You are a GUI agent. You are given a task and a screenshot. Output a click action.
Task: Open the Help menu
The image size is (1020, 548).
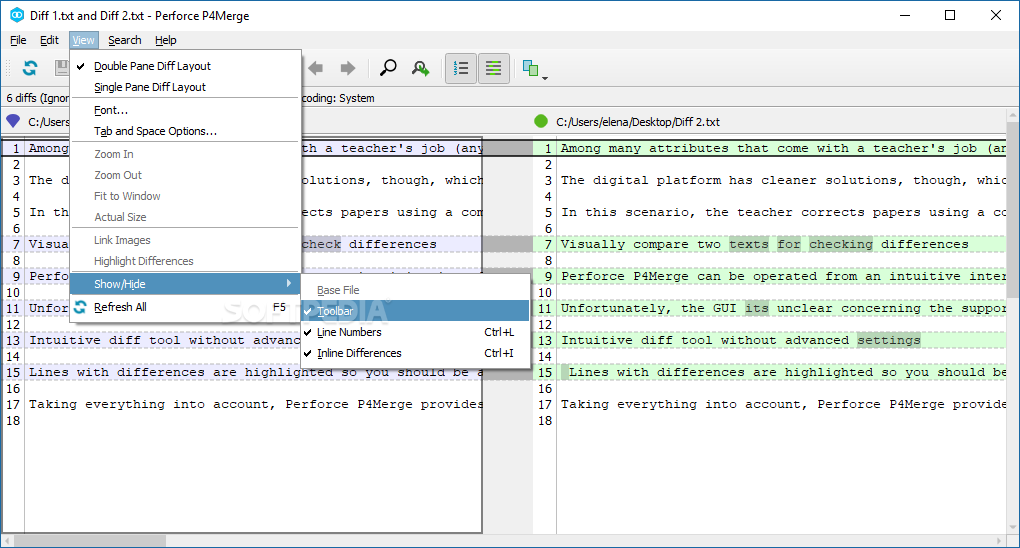pos(165,40)
